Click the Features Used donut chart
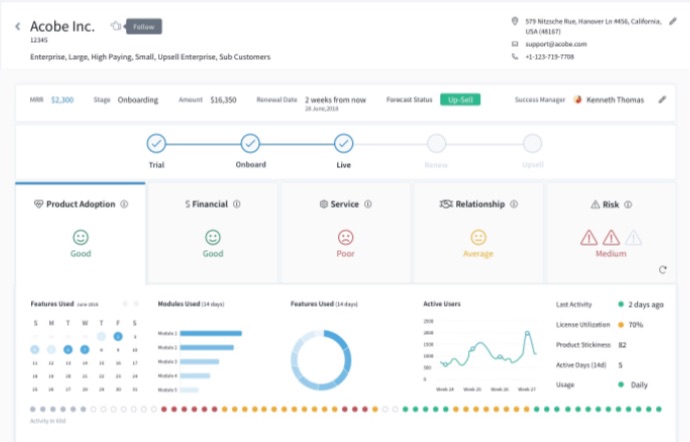The image size is (690, 442). (x=321, y=360)
